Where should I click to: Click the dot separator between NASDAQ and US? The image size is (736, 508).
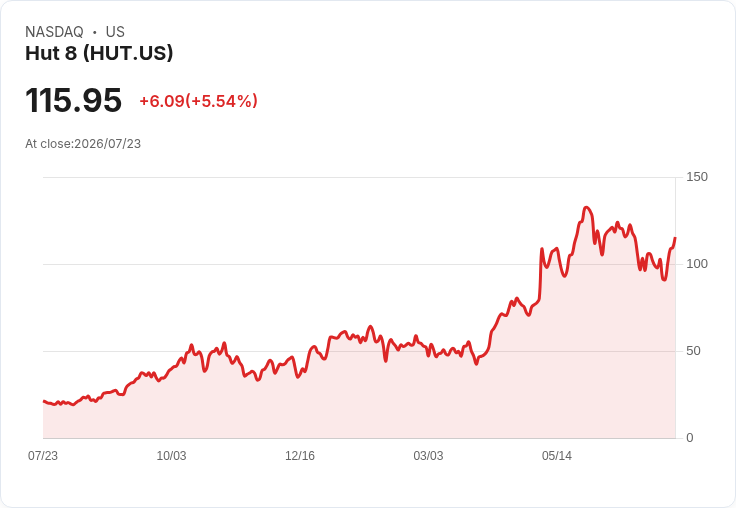[94, 32]
